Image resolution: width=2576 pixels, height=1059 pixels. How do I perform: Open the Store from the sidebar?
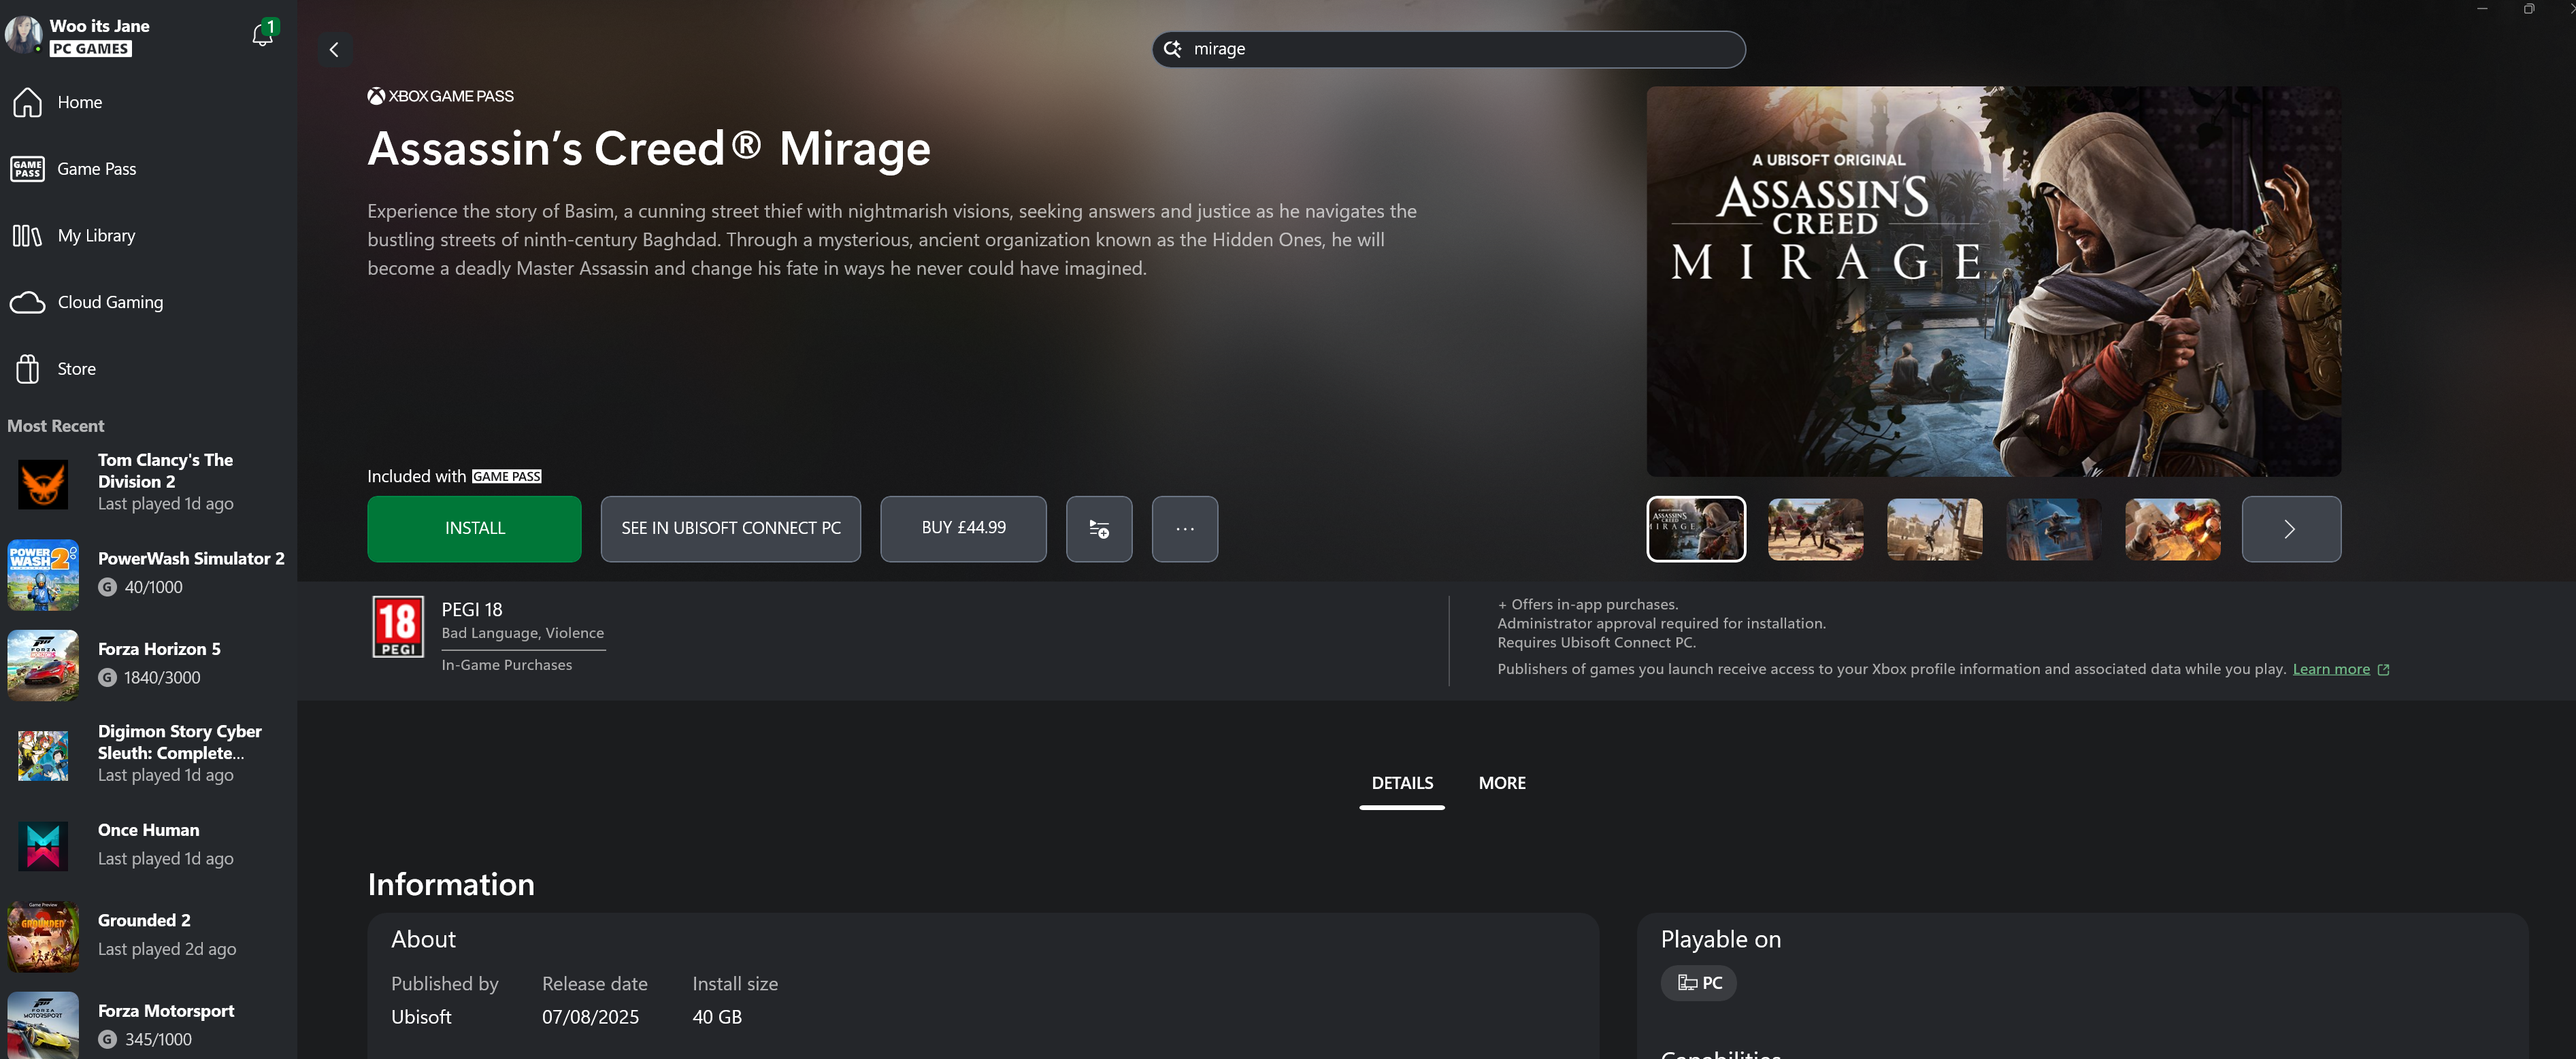76,369
